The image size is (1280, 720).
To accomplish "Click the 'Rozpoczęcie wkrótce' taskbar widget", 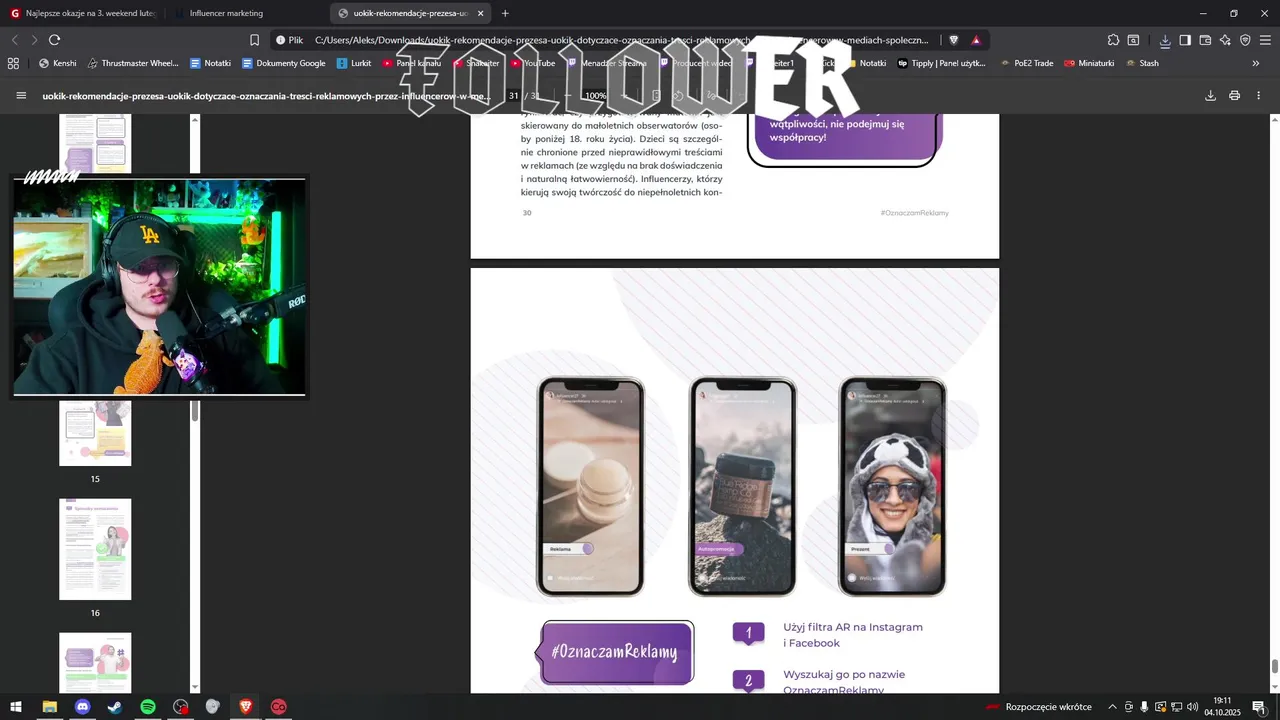I will click(x=1038, y=707).
